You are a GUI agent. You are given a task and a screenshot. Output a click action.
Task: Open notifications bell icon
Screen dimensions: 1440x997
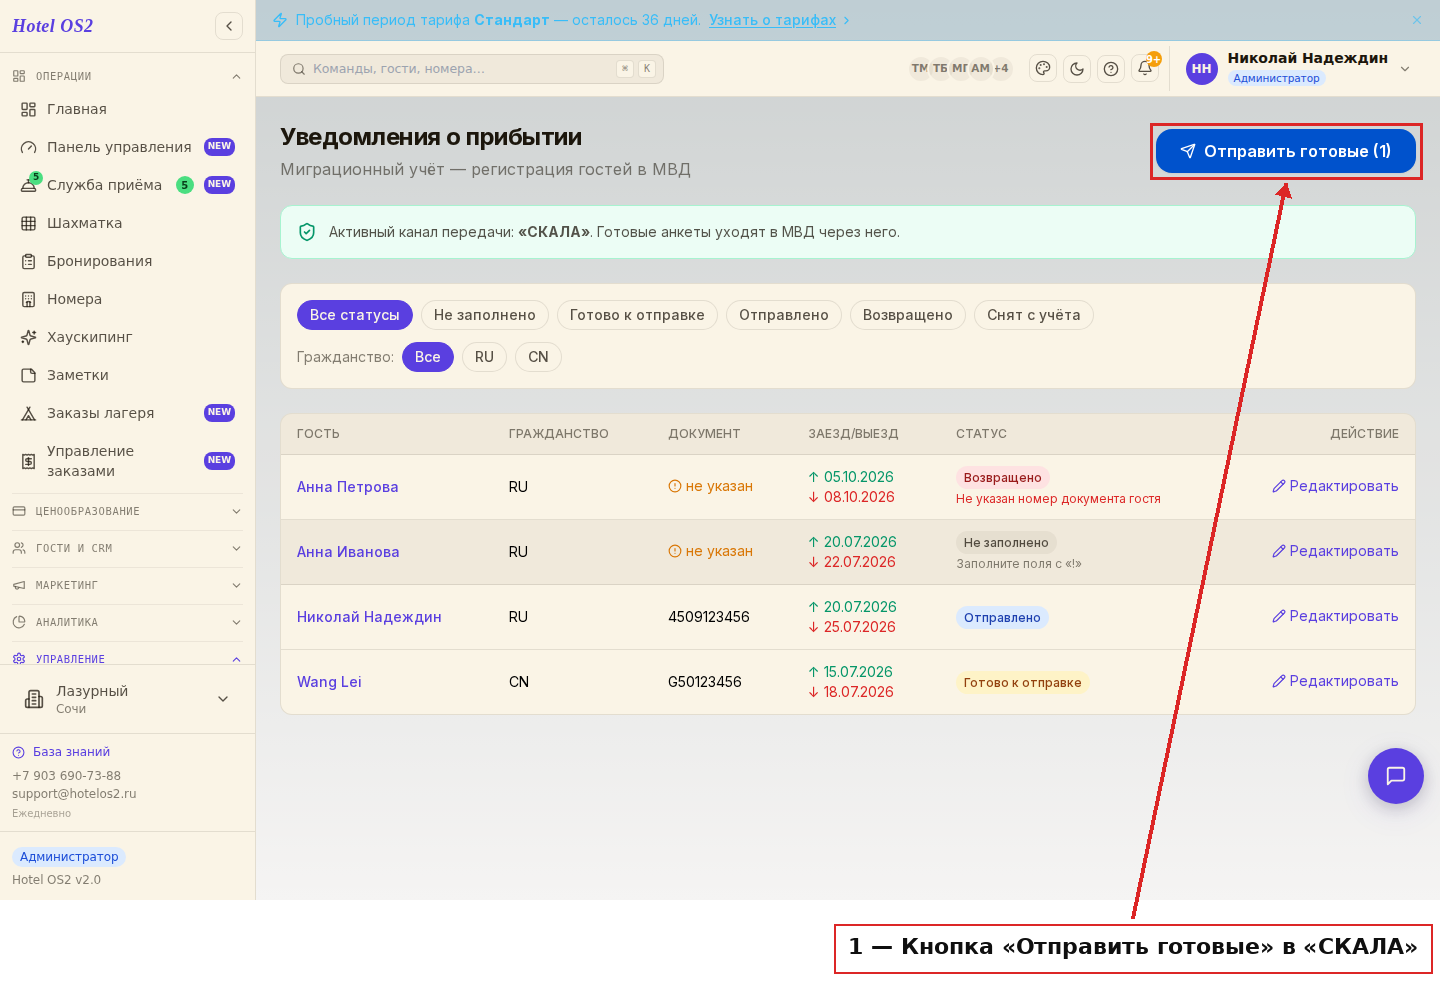coord(1145,69)
